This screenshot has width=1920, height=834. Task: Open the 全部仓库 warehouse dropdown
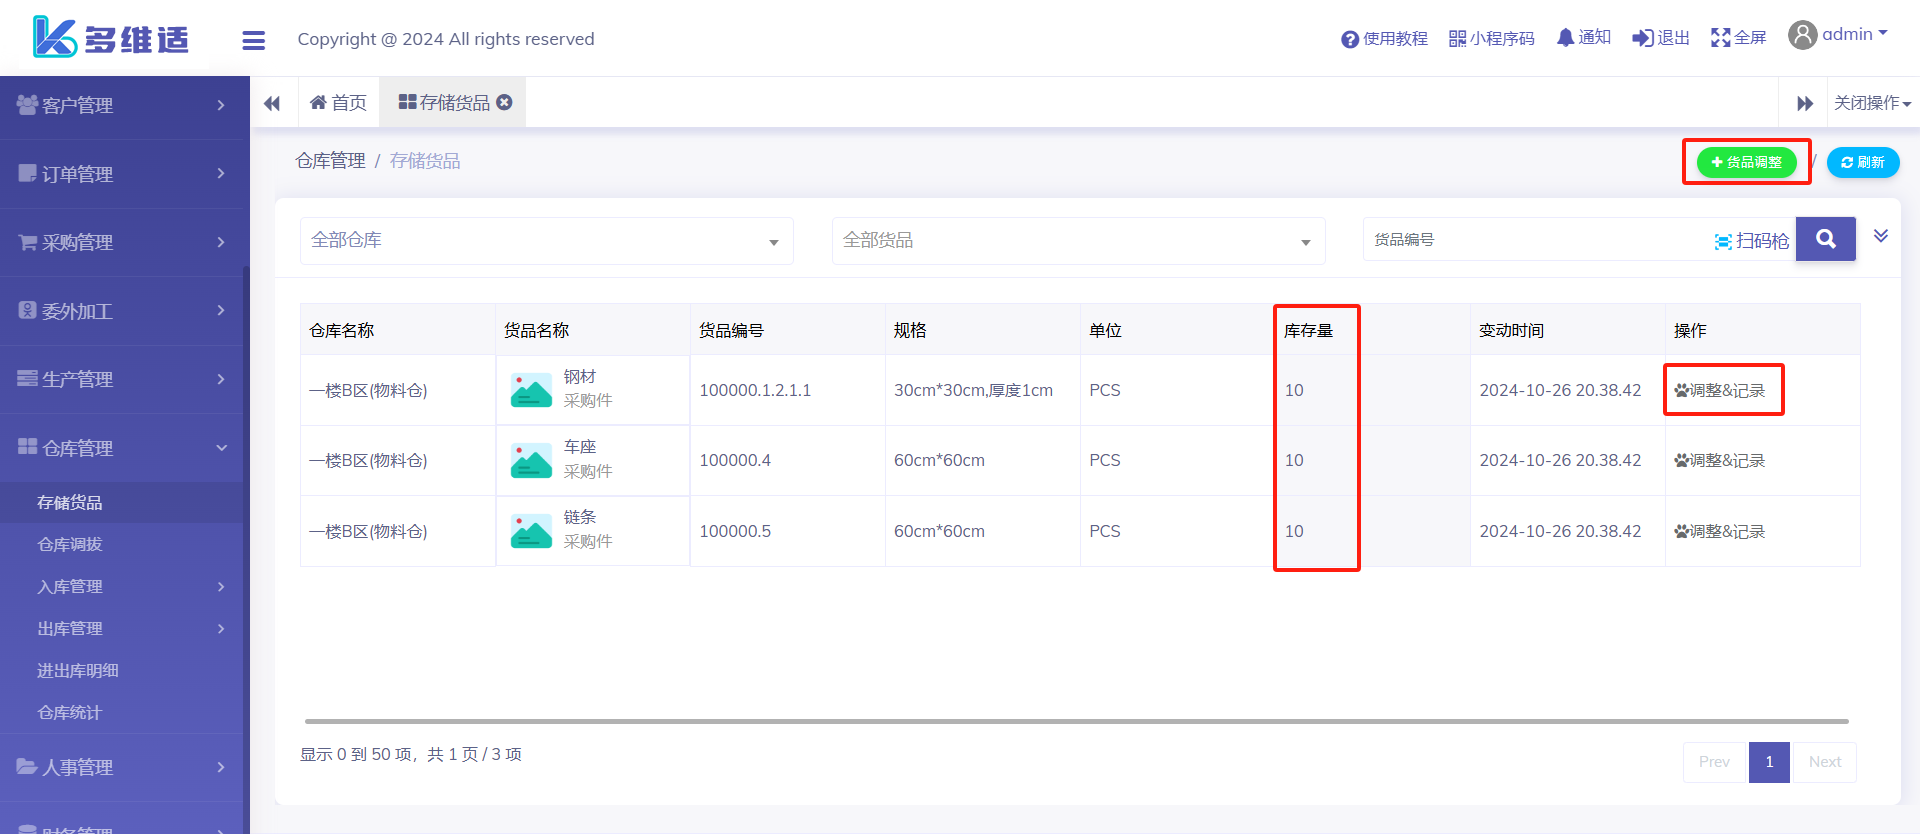pyautogui.click(x=546, y=241)
